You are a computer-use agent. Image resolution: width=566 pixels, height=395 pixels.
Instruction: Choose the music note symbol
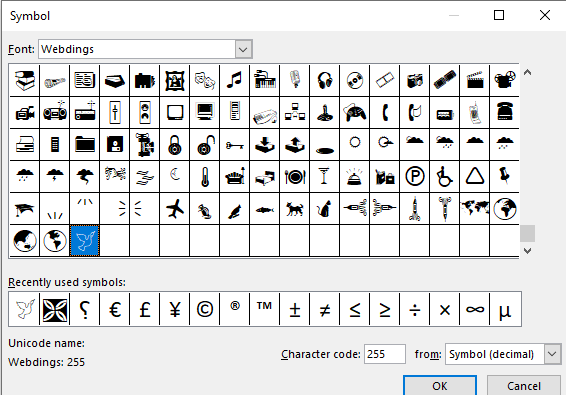click(x=235, y=80)
